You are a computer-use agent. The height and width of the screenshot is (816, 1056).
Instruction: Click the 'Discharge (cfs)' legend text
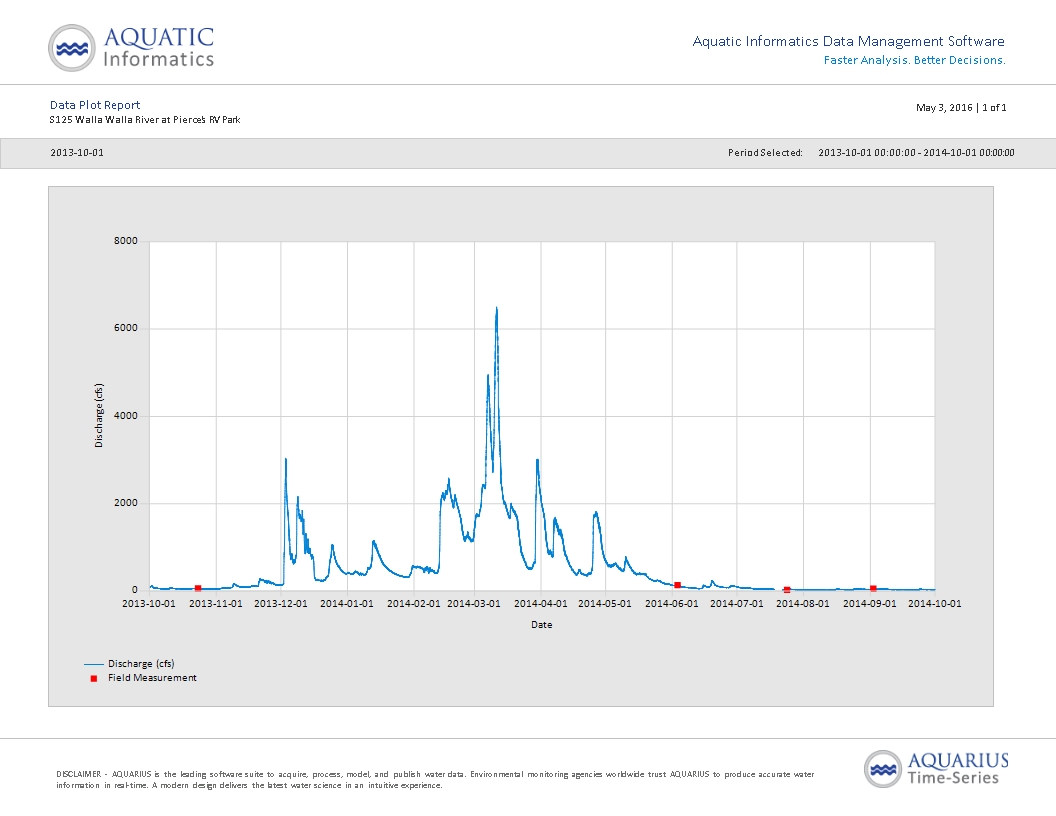141,664
